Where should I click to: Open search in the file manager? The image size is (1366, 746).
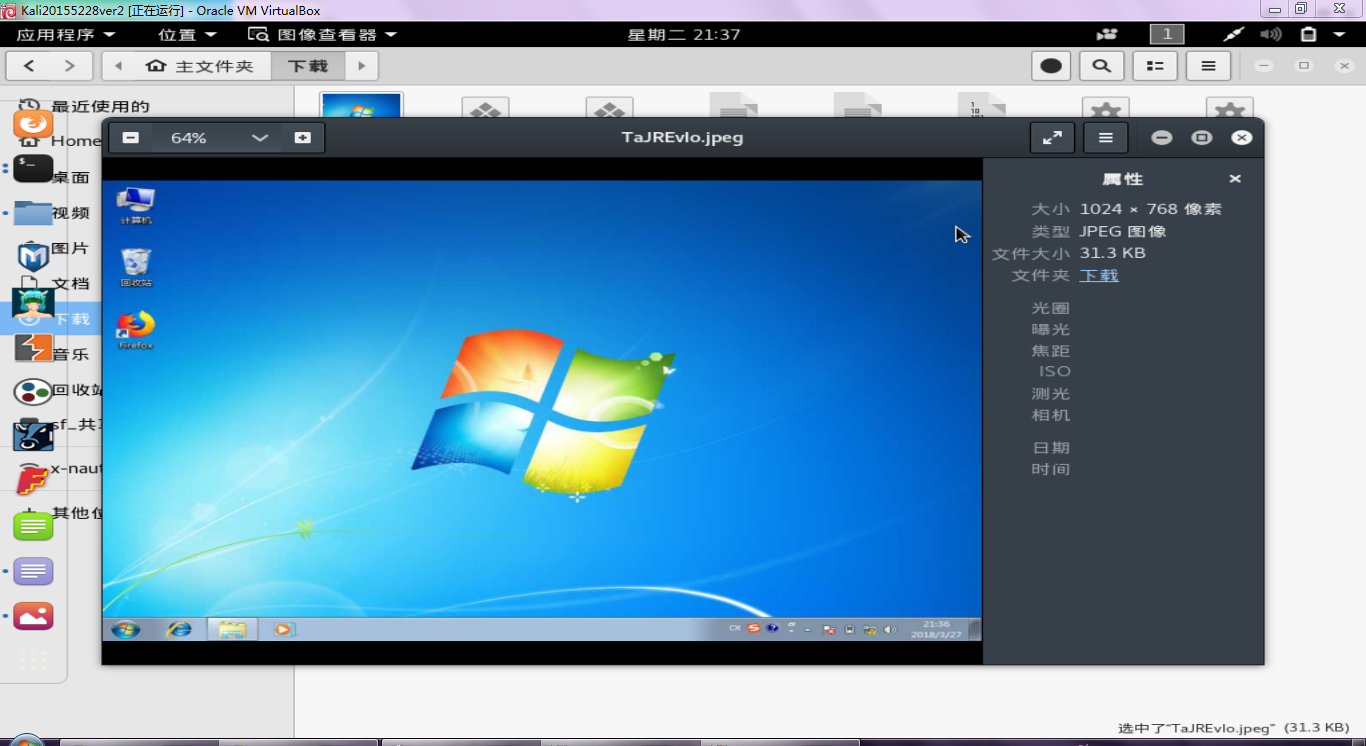1102,66
